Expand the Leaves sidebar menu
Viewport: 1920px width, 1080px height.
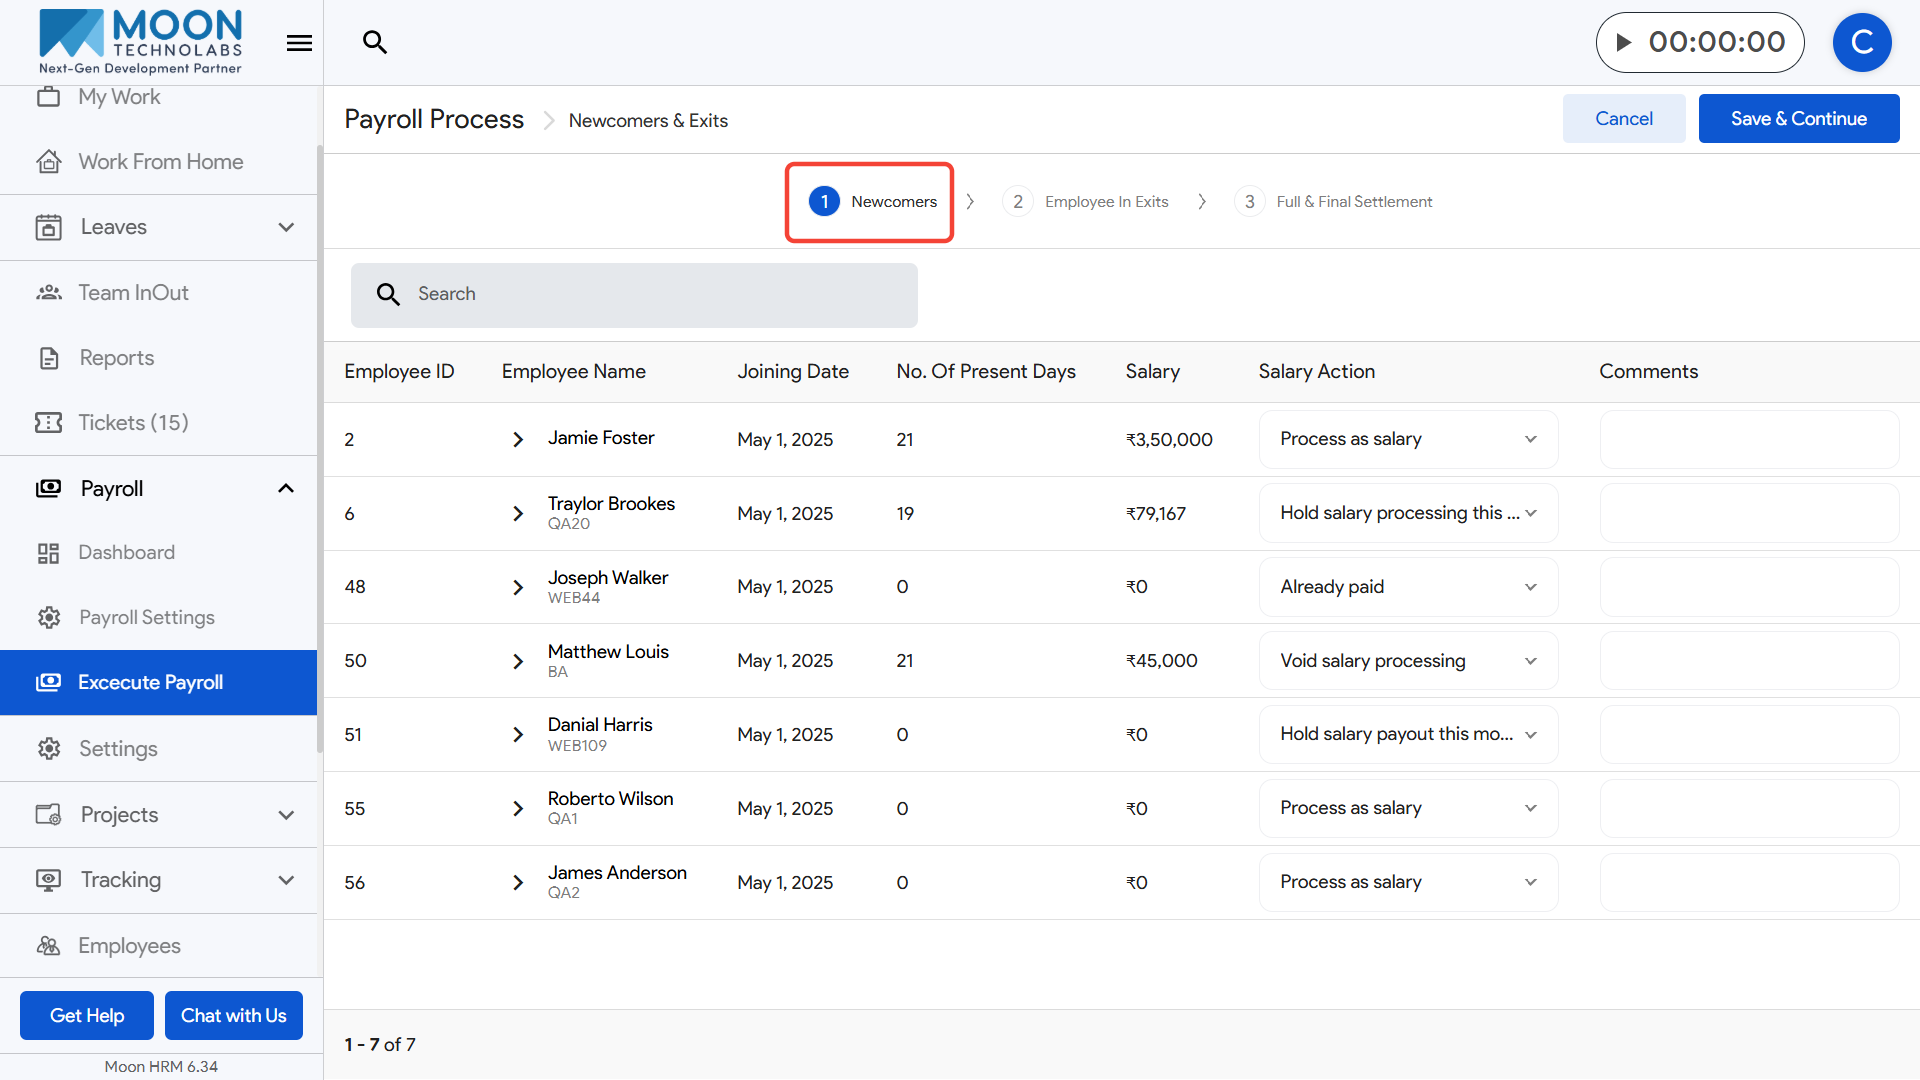(286, 227)
